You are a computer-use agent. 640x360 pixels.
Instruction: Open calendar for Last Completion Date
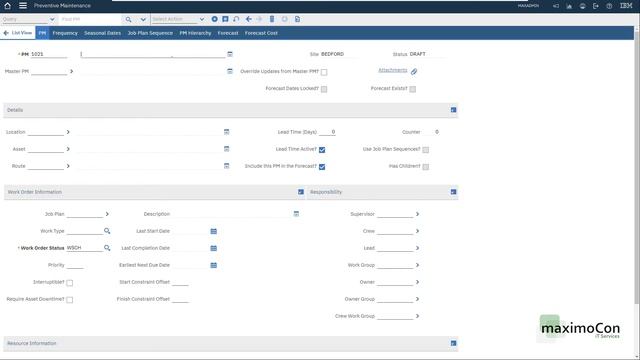[x=213, y=248]
